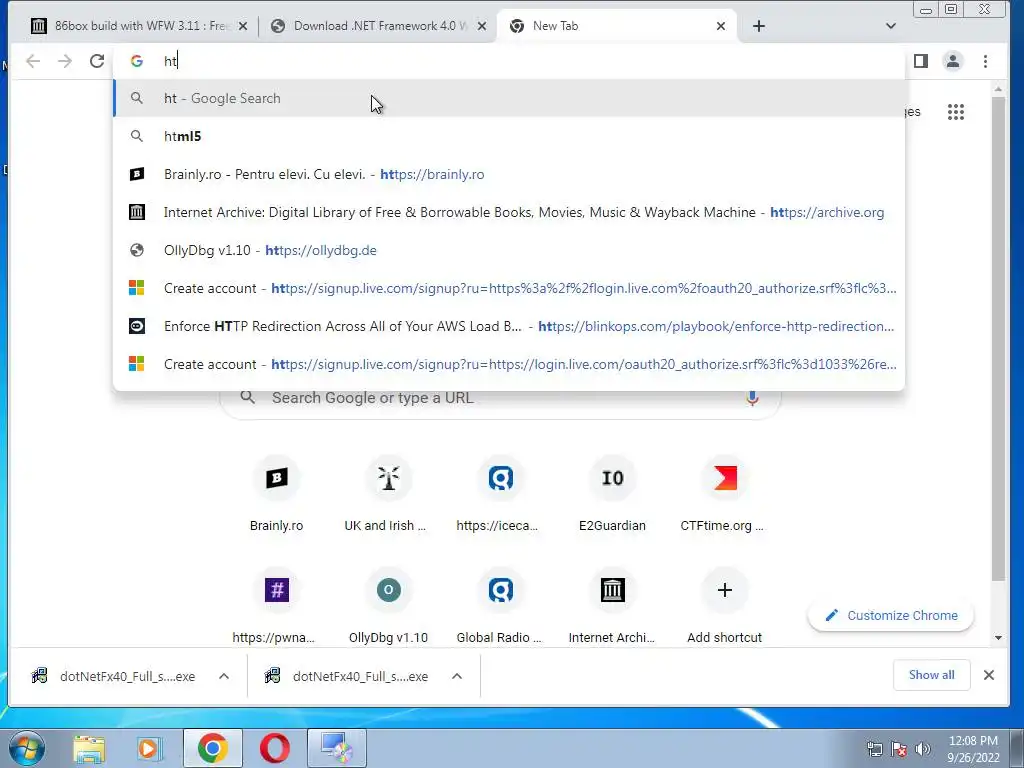Go forward with the forward arrow
This screenshot has height=768, width=1024.
[65, 61]
